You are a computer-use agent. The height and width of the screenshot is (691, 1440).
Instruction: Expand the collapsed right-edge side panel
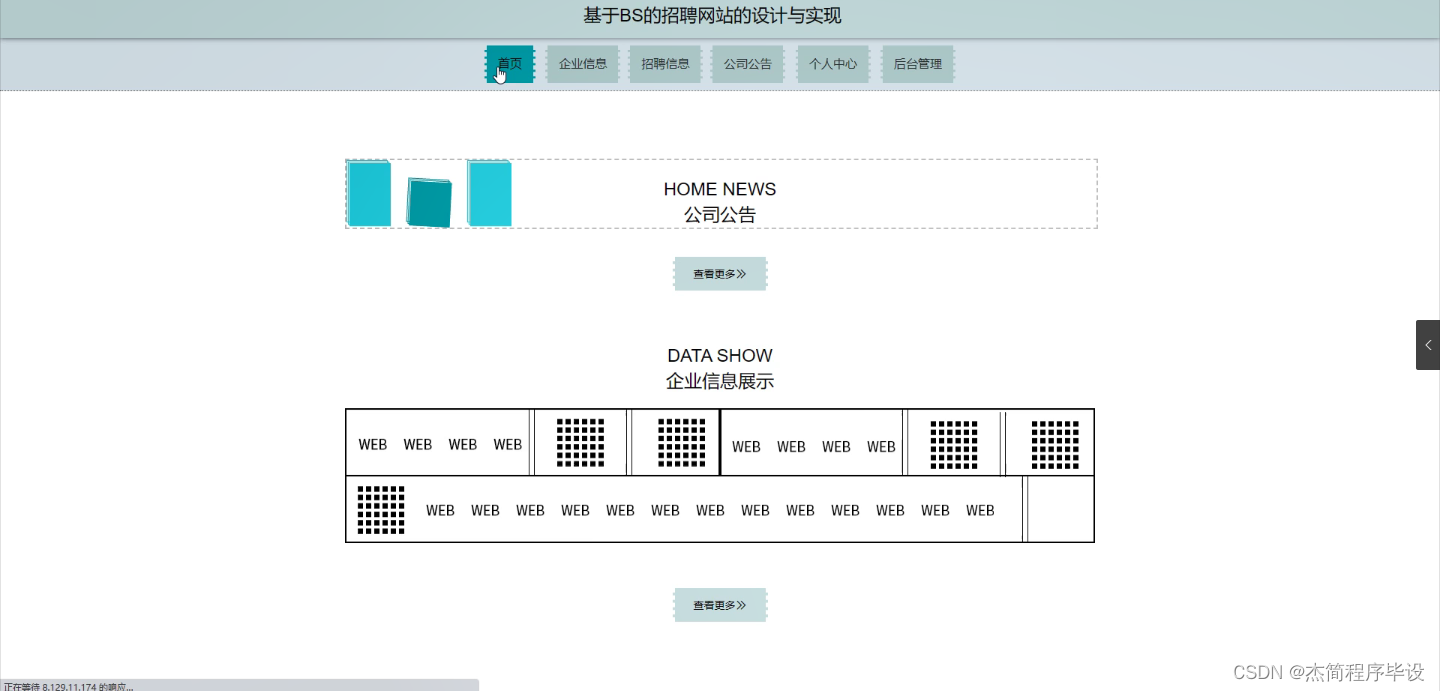point(1428,345)
